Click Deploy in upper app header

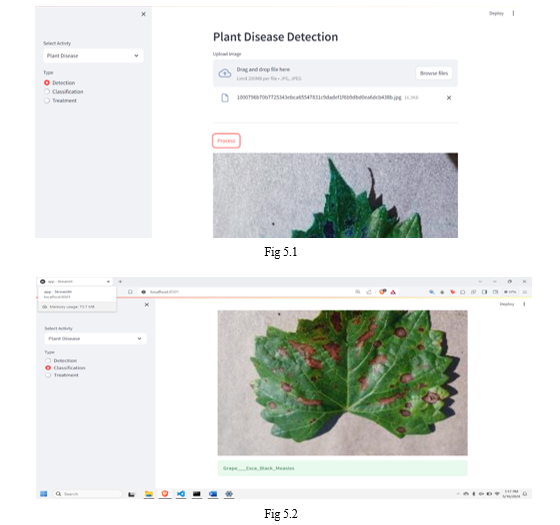(496, 13)
